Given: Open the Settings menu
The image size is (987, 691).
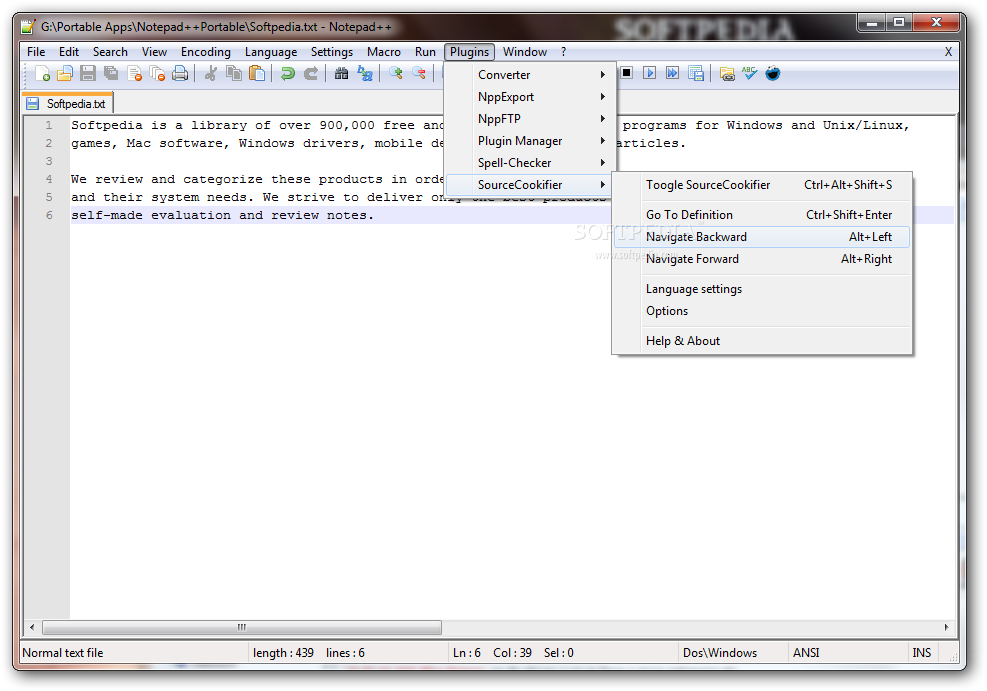Looking at the screenshot, I should (x=332, y=52).
